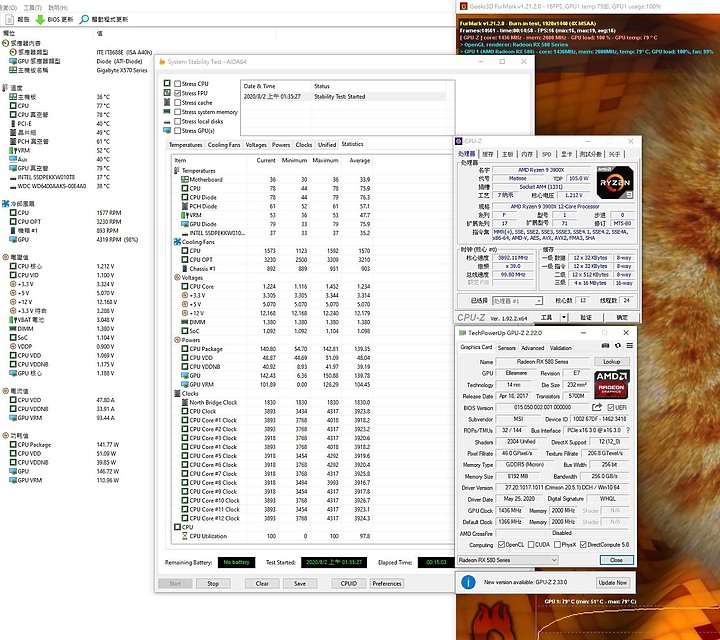Toggle the OpenCL checkbox in GPU-Z
This screenshot has height=640, width=720.
pyautogui.click(x=501, y=545)
